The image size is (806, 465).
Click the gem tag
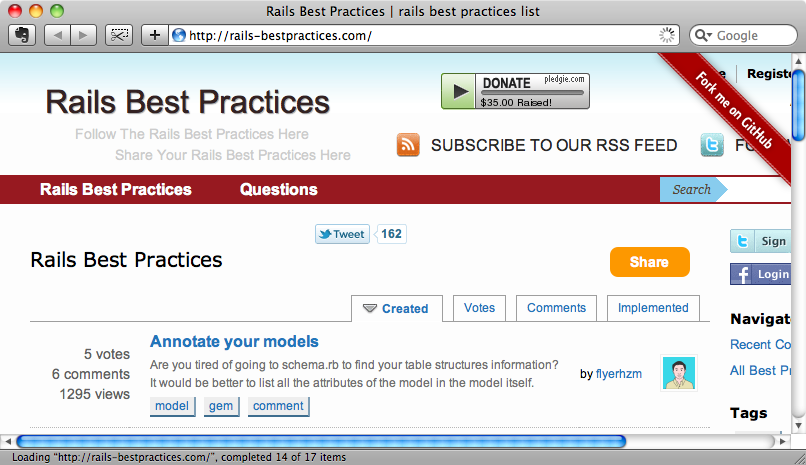[x=221, y=406]
